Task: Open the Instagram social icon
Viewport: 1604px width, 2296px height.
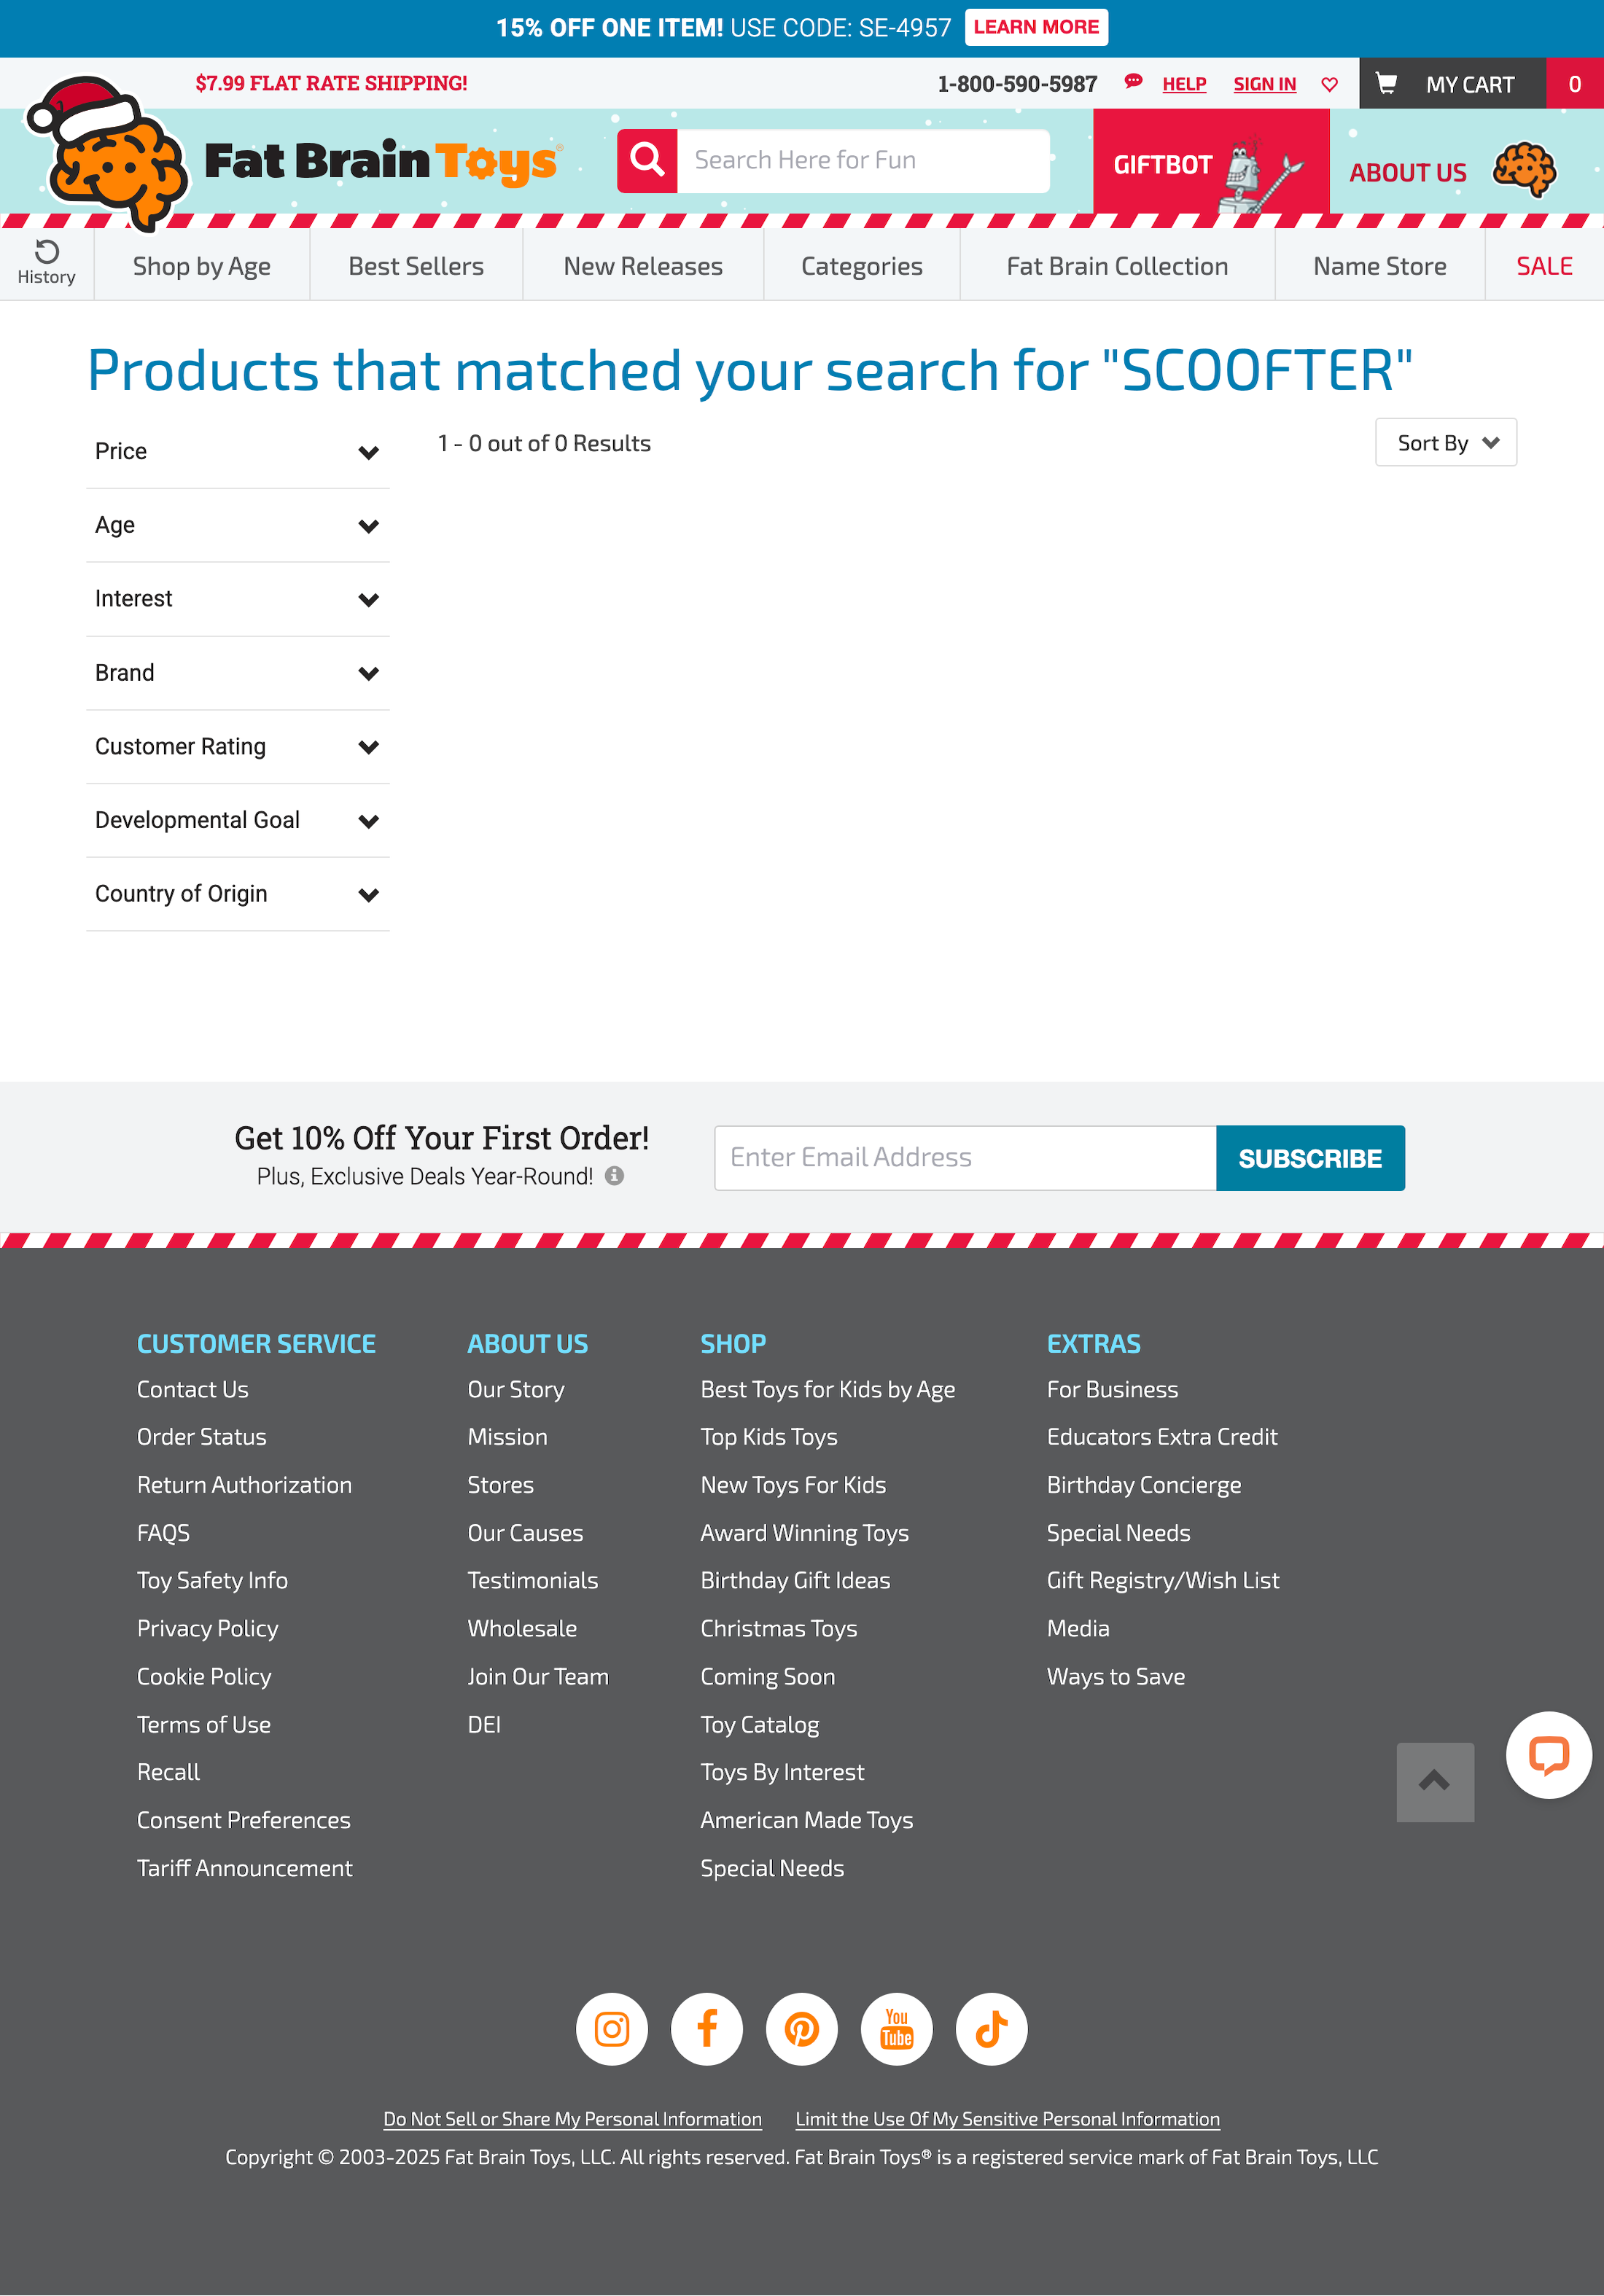Action: 611,2028
